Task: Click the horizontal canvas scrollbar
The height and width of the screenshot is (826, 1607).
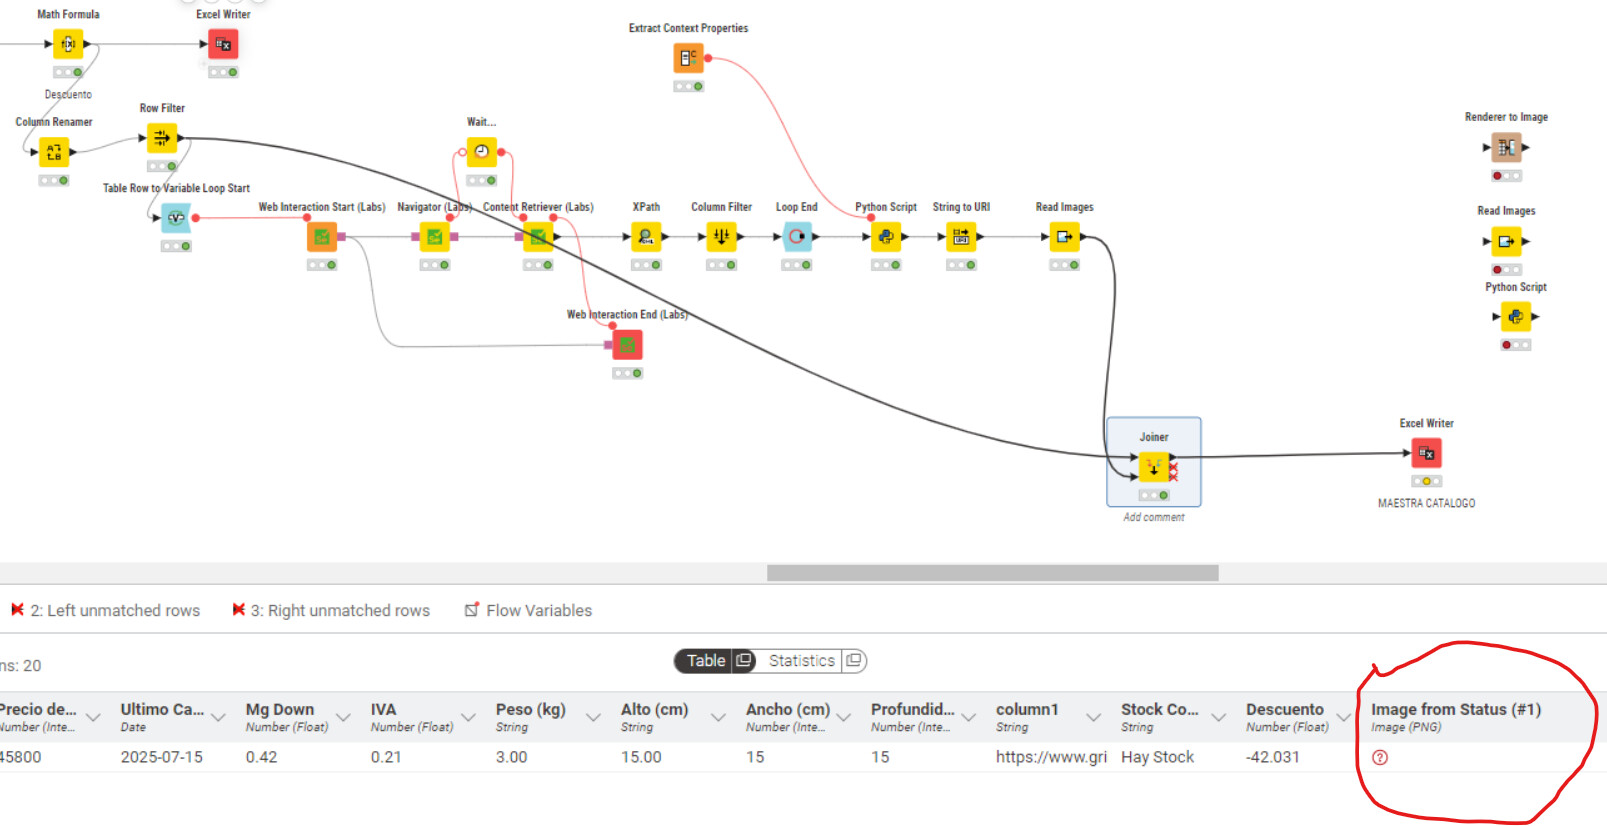Action: coord(992,573)
